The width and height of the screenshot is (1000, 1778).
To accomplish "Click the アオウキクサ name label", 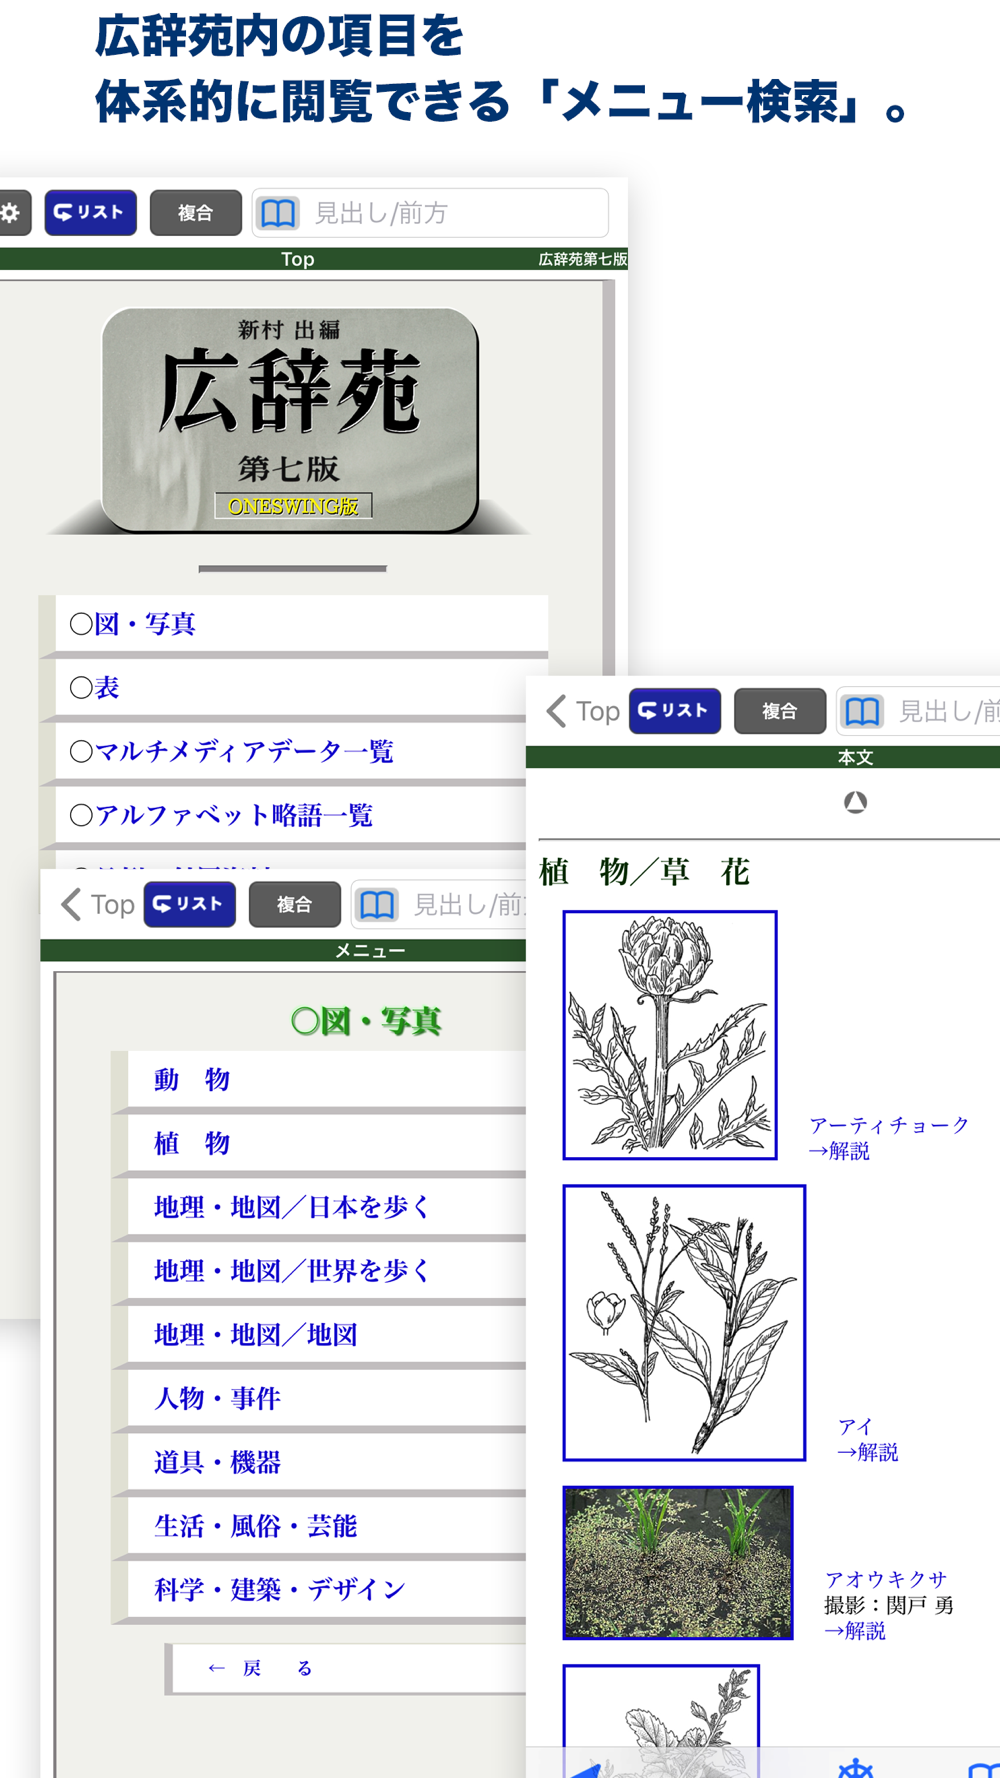I will [x=886, y=1579].
